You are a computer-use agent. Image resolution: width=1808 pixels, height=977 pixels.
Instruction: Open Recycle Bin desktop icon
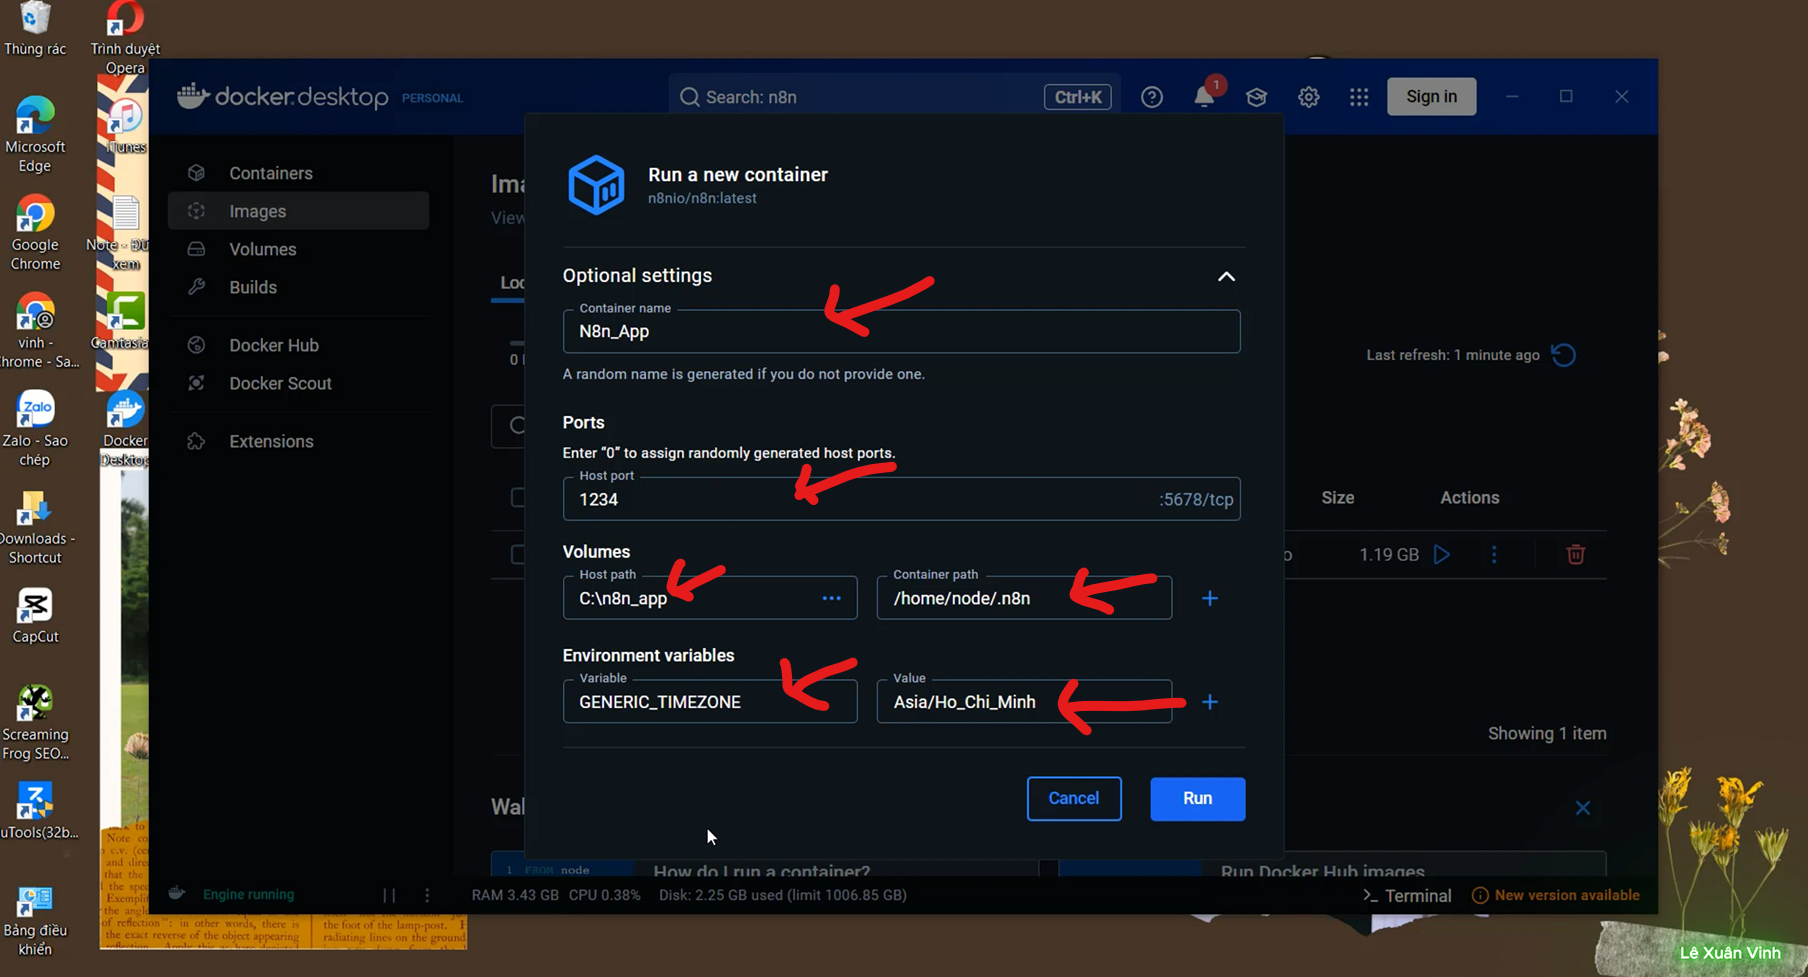click(x=35, y=29)
